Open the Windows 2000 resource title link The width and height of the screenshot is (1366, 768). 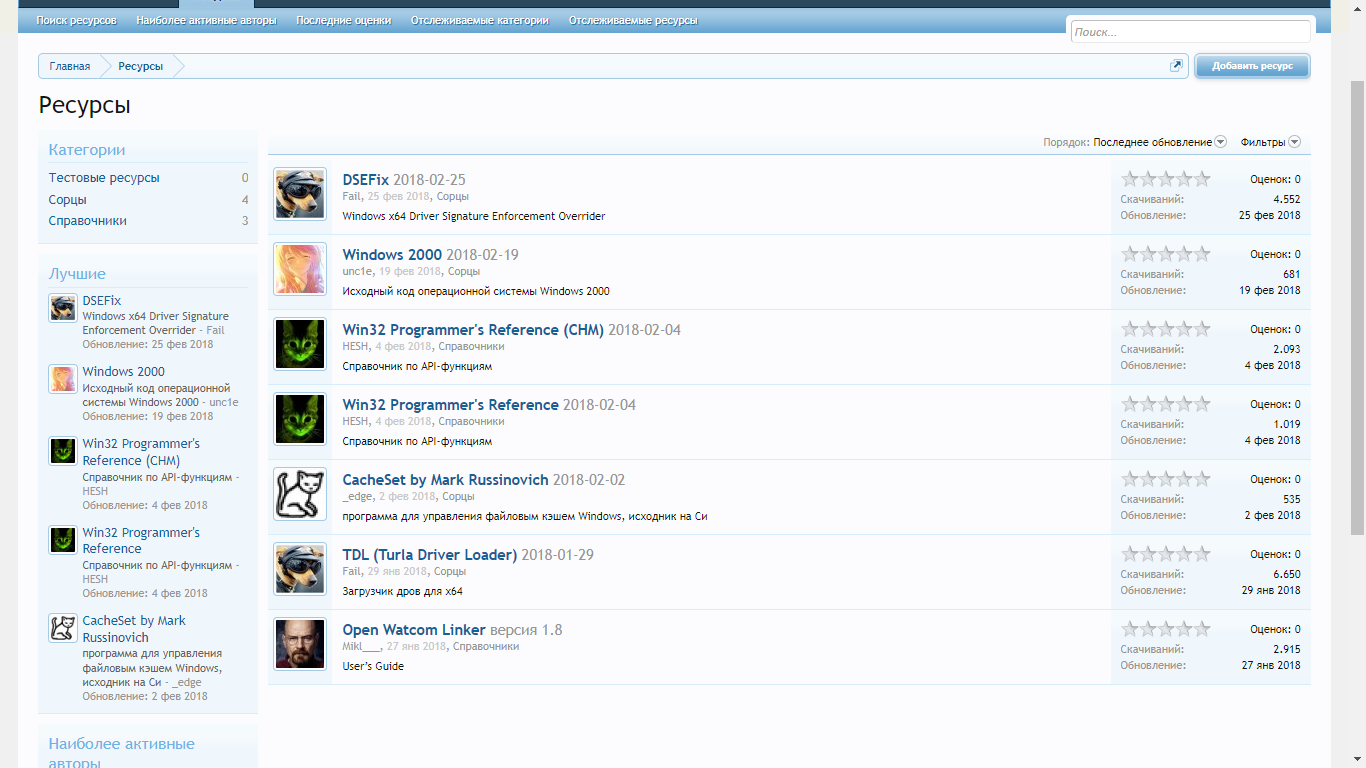(x=392, y=255)
